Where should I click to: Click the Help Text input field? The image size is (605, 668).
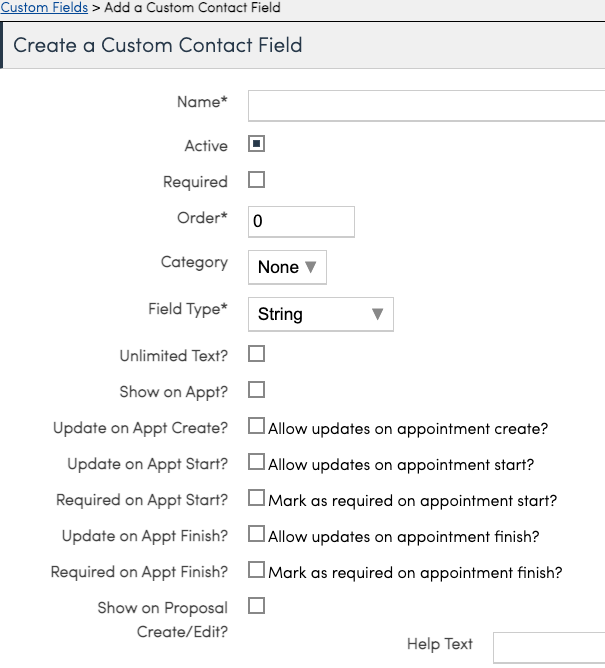tap(548, 646)
